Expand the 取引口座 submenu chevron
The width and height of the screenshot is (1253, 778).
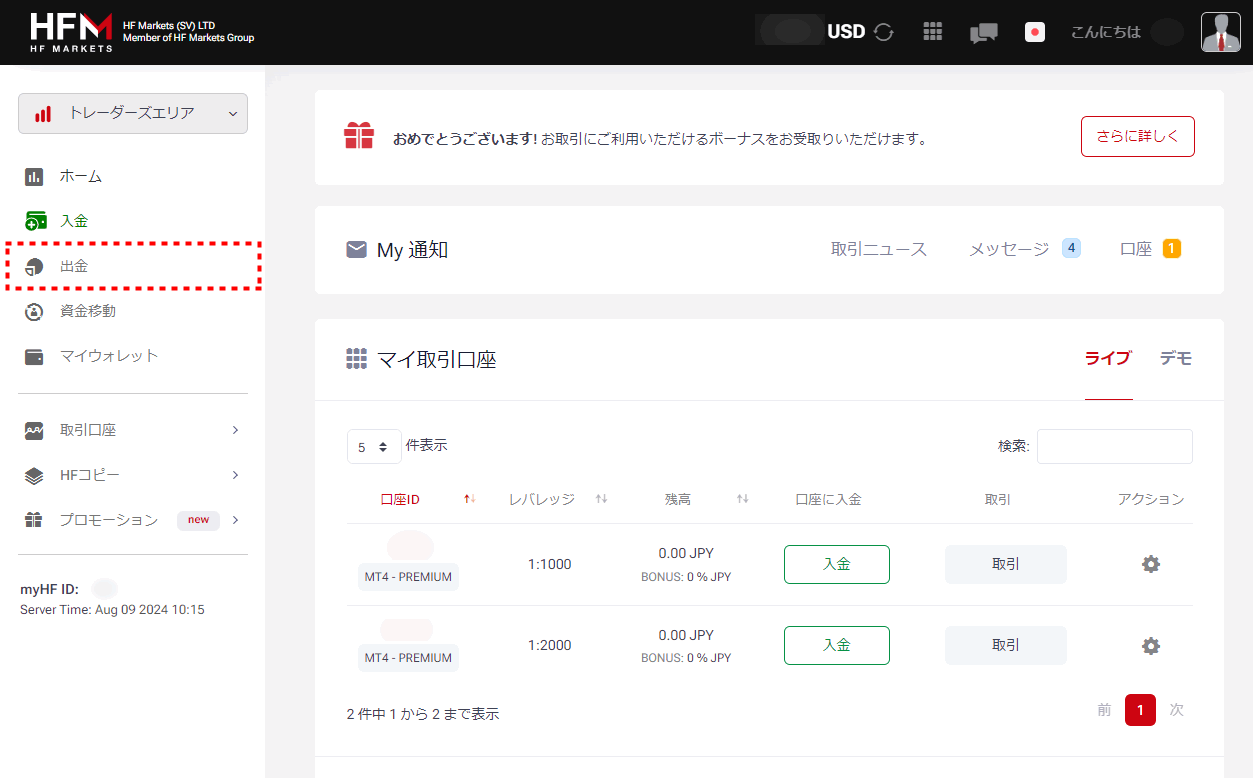click(235, 430)
